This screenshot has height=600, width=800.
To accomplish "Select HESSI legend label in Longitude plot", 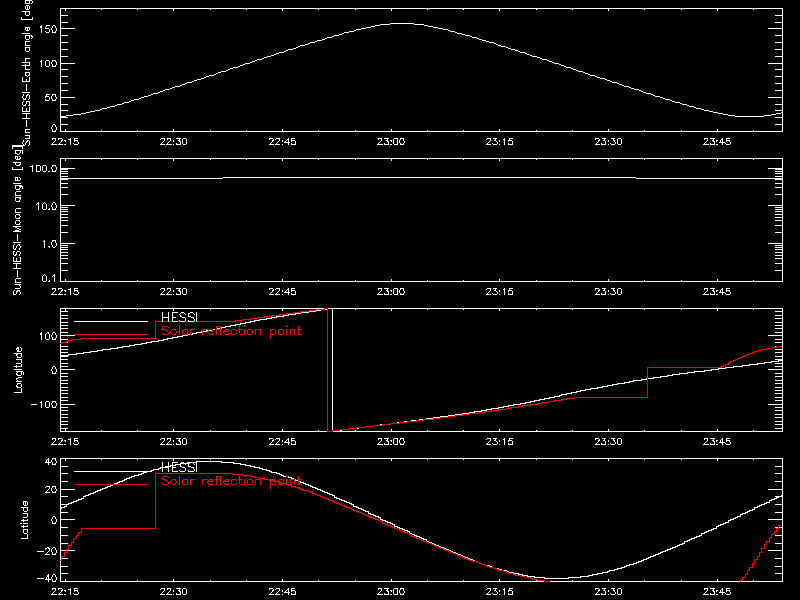I will click(x=179, y=317).
